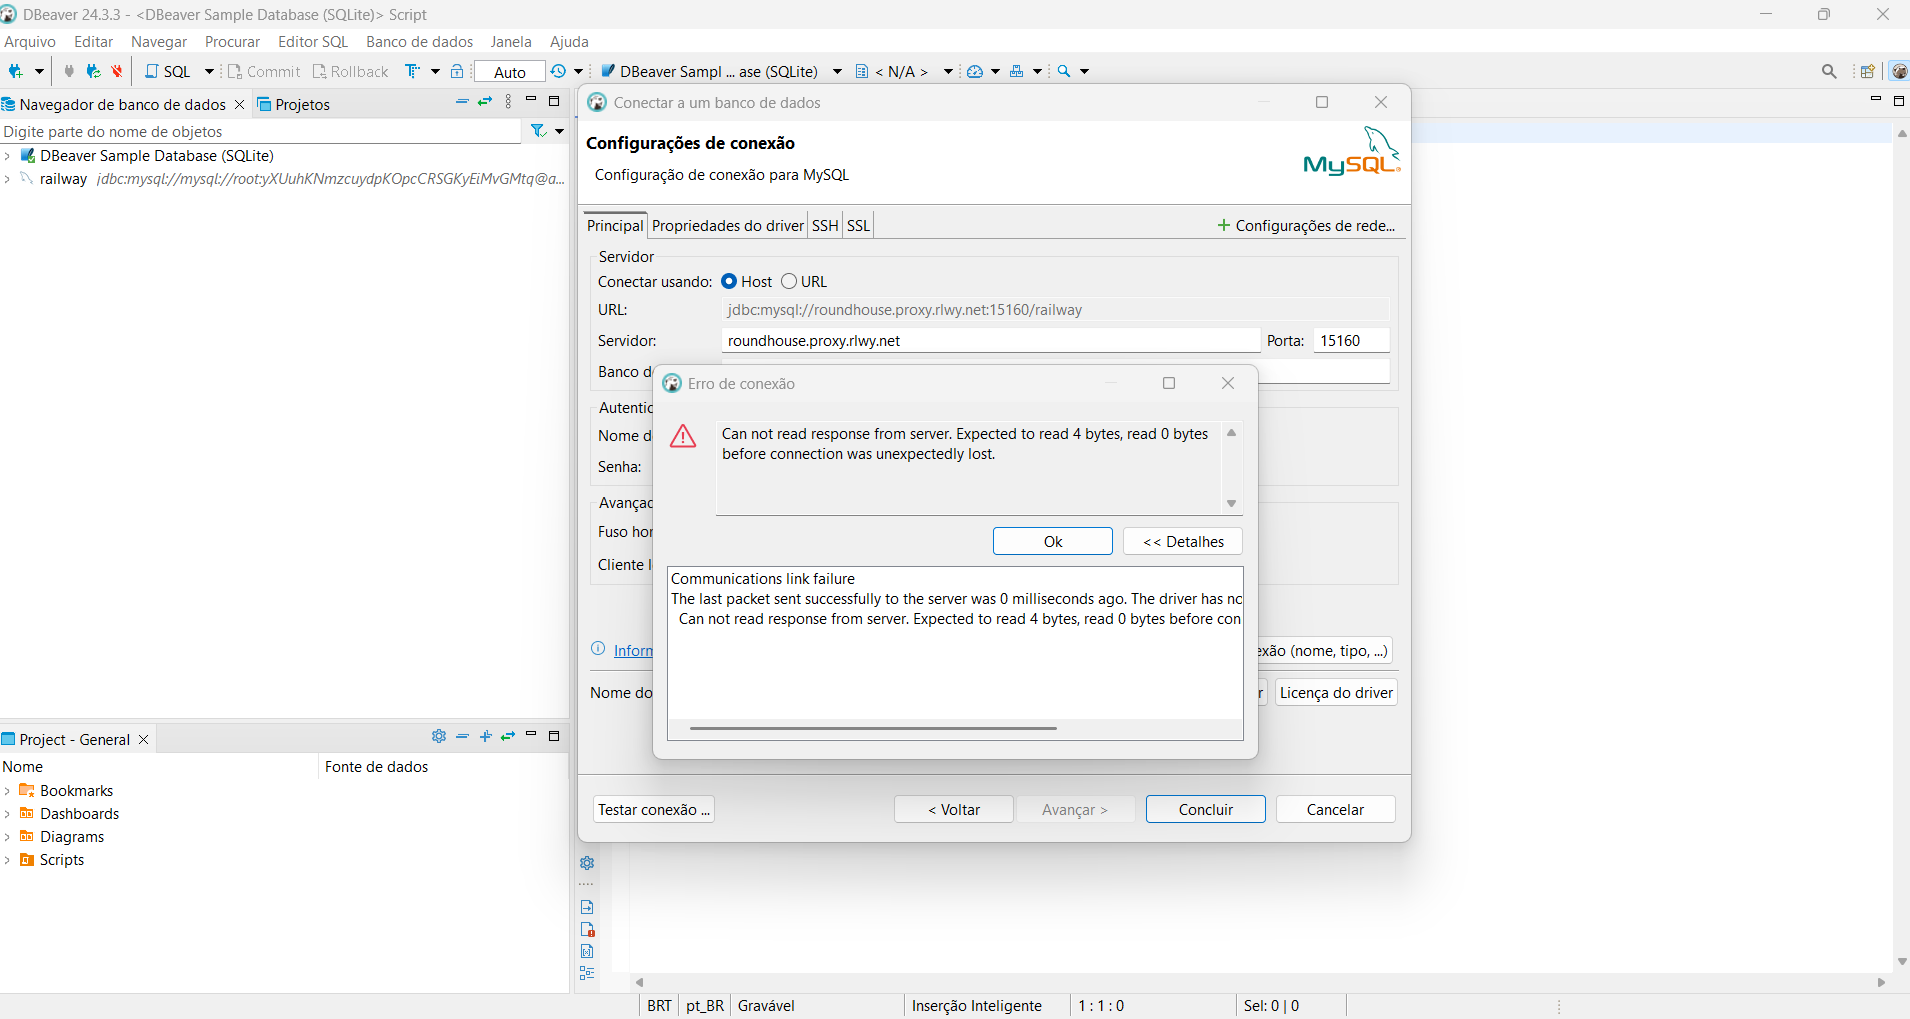Screen dimensions: 1910x1019
Task: Click the Servidor host input field
Action: coord(990,341)
